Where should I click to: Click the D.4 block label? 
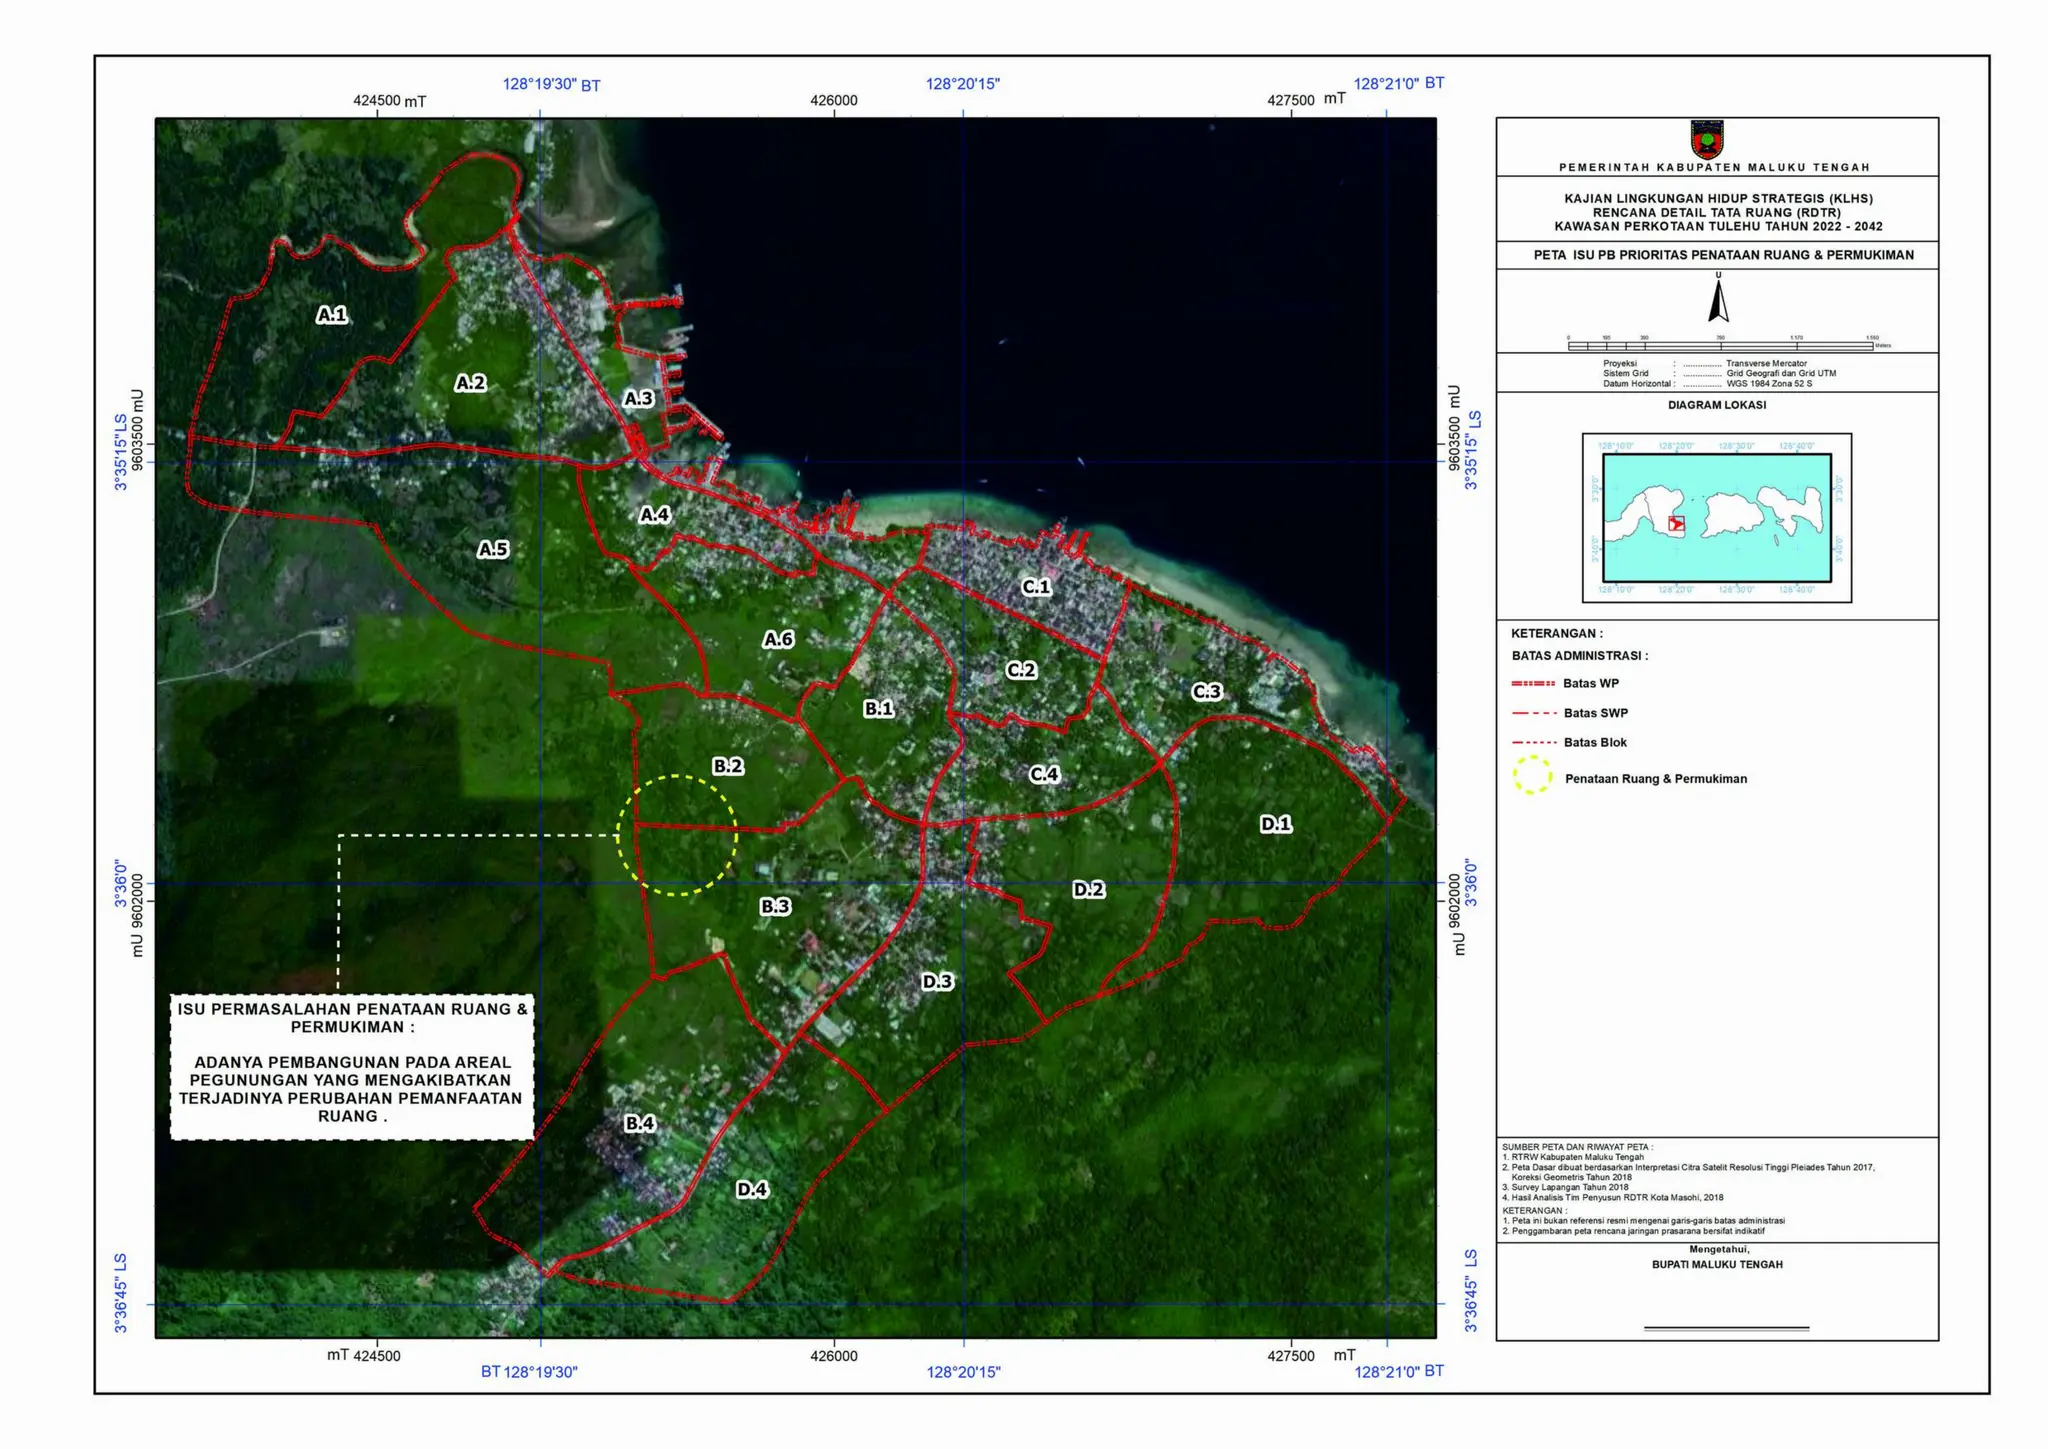[x=752, y=1189]
